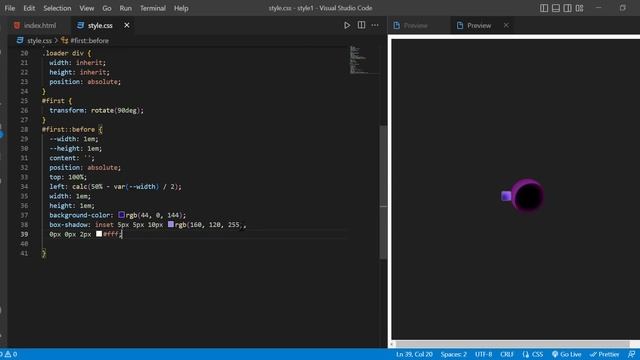Click the purple square in preview
The image size is (640, 360).
pyautogui.click(x=506, y=196)
